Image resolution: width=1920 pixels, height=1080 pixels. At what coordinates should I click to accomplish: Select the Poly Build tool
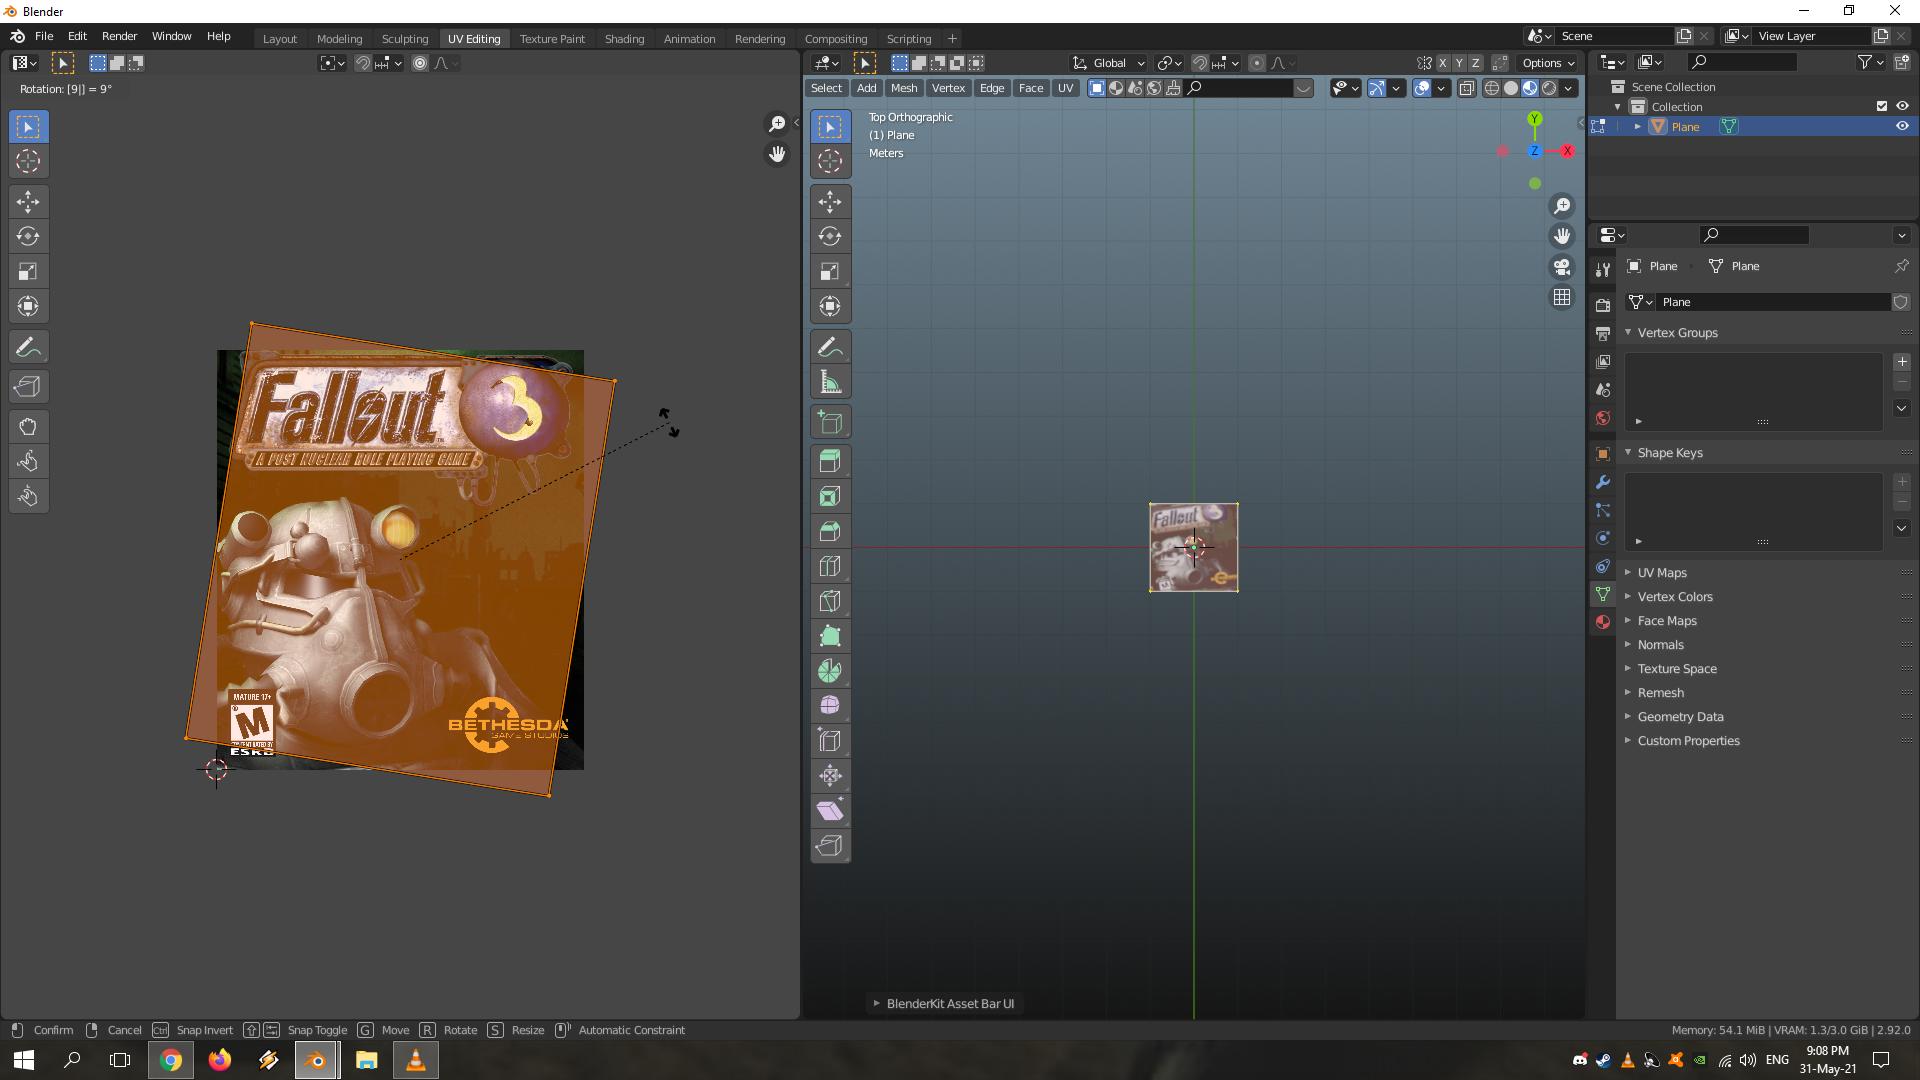tap(830, 636)
